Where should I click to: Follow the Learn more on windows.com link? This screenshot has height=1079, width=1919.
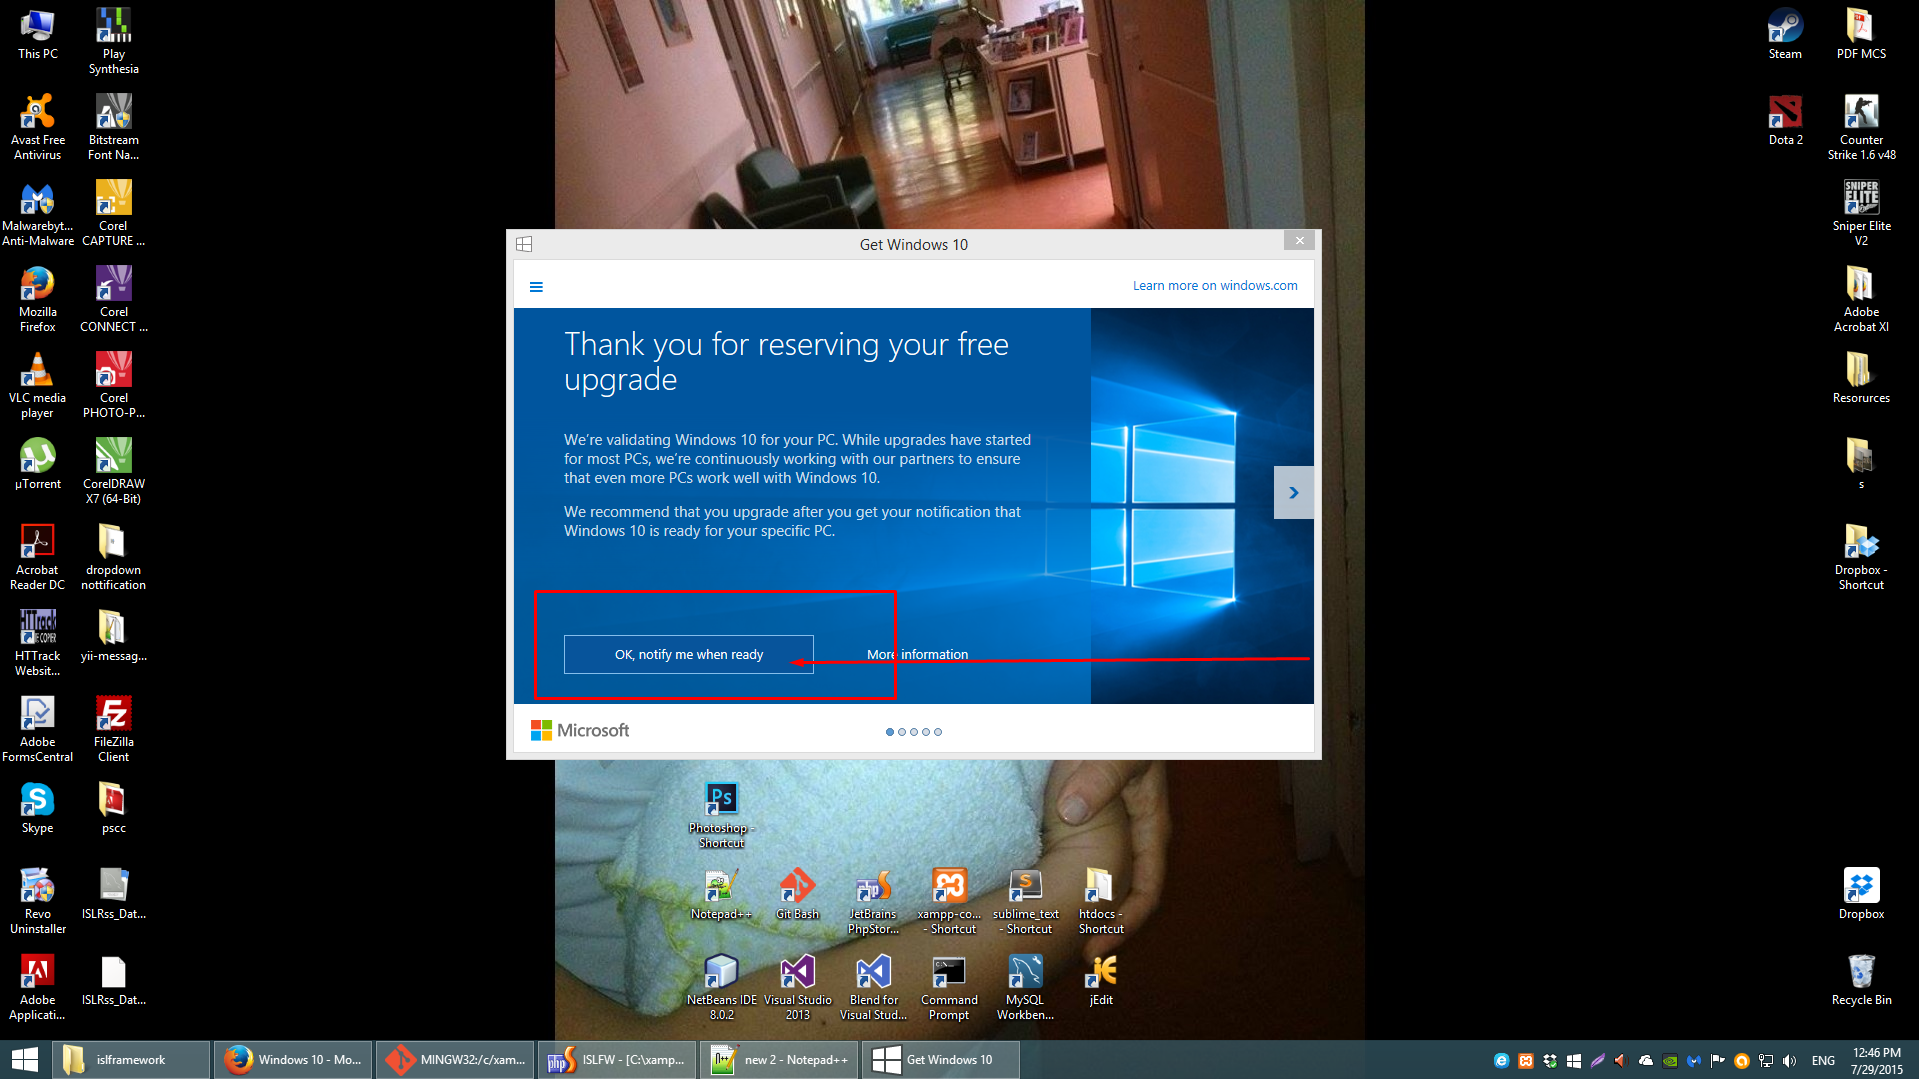point(1215,286)
